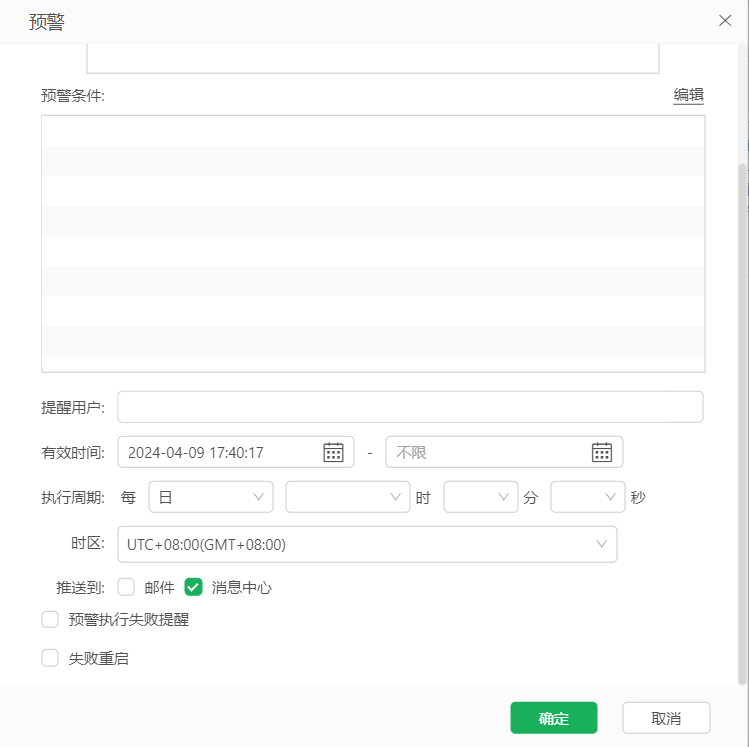Expand the second (秒) dropdown
749x747 pixels.
588,497
